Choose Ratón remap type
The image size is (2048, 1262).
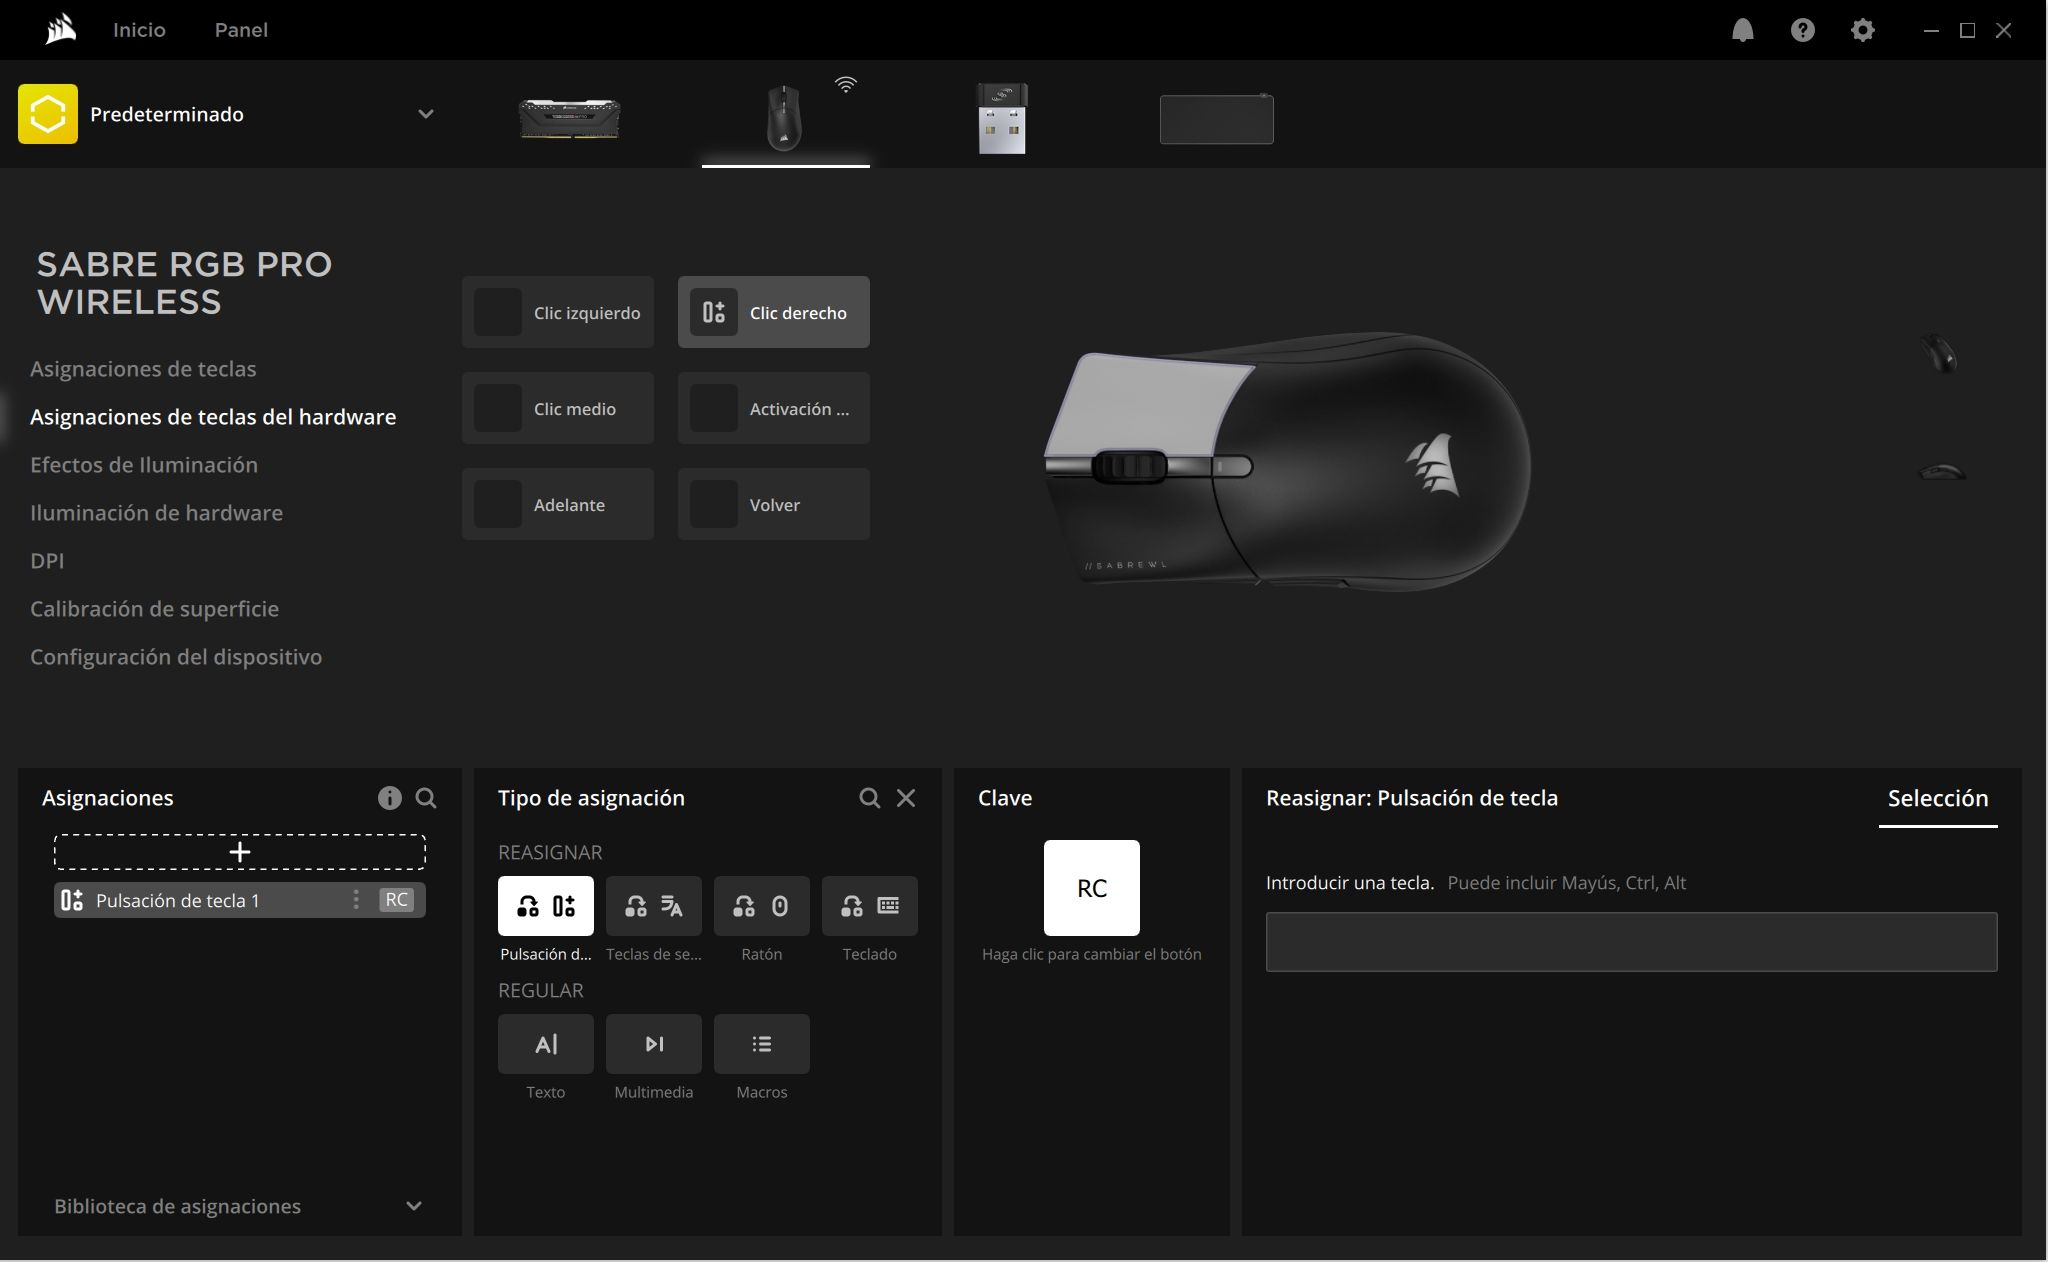[762, 906]
